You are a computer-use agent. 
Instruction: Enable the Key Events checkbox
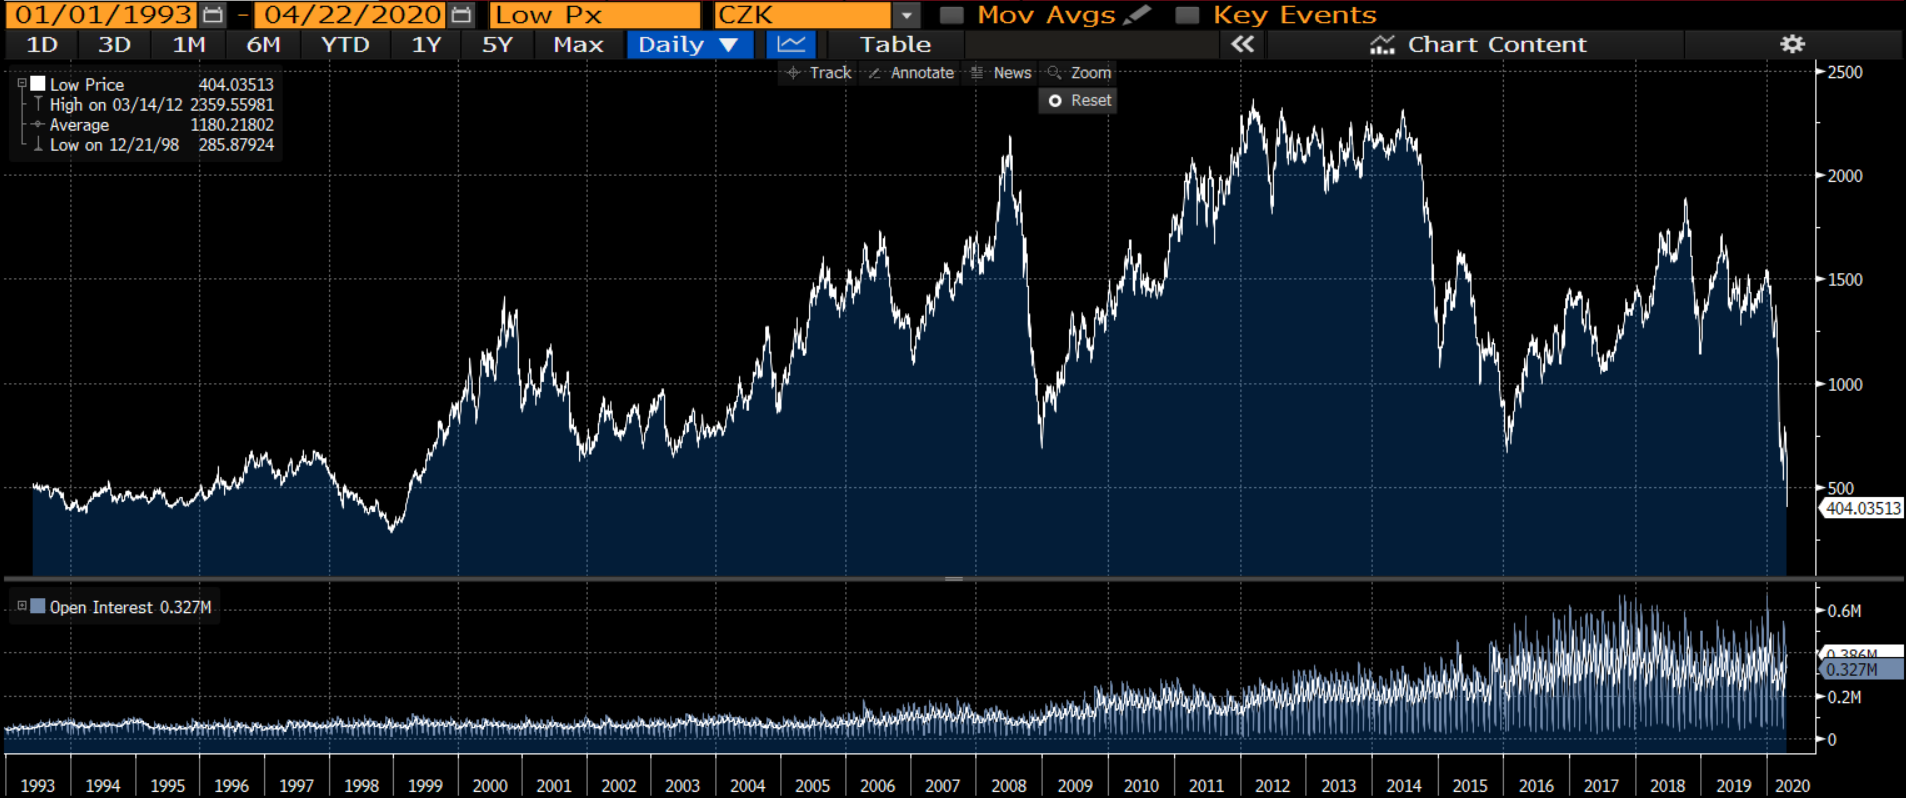[1187, 15]
